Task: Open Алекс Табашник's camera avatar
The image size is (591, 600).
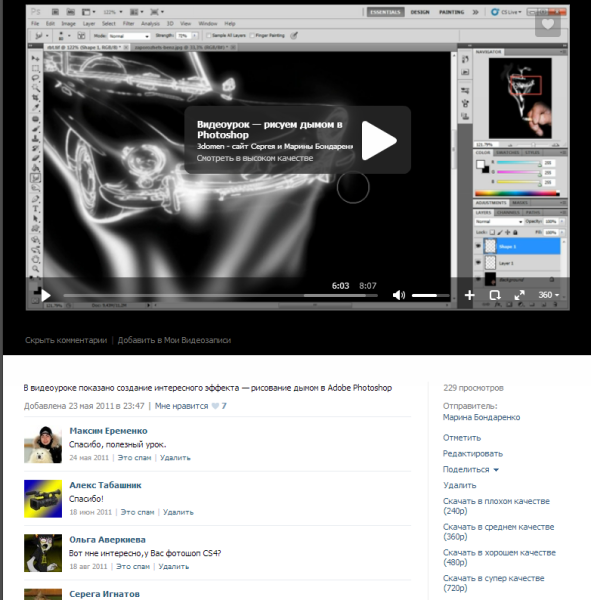Action: 43,499
